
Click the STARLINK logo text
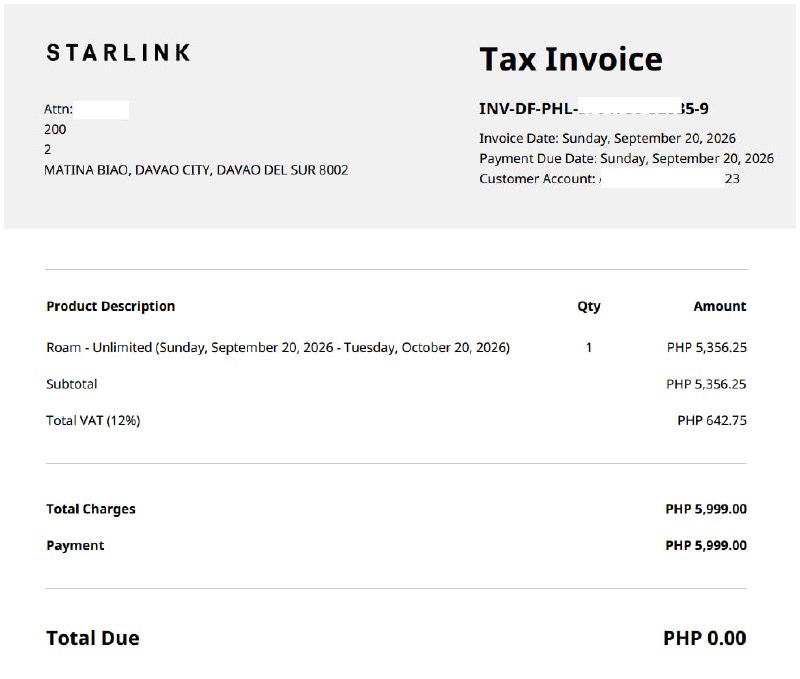(118, 53)
